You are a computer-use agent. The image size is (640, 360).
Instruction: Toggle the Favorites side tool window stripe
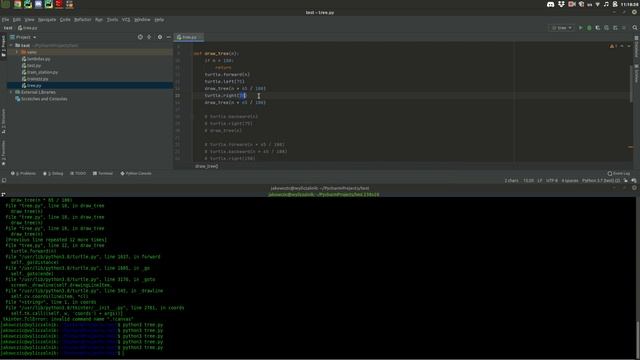point(3,153)
